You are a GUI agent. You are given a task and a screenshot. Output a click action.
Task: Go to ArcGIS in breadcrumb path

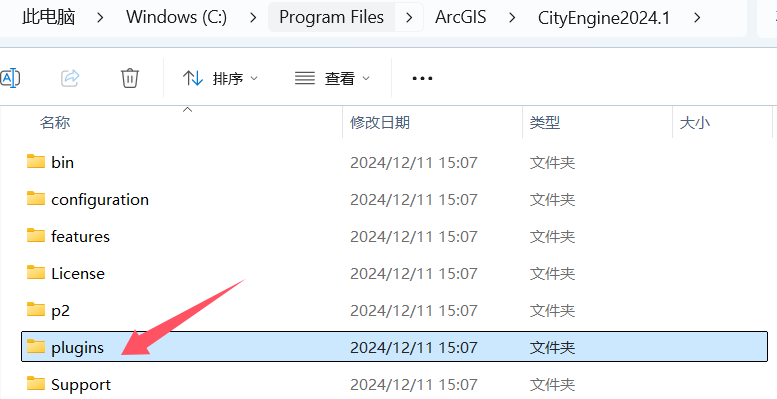tap(460, 18)
